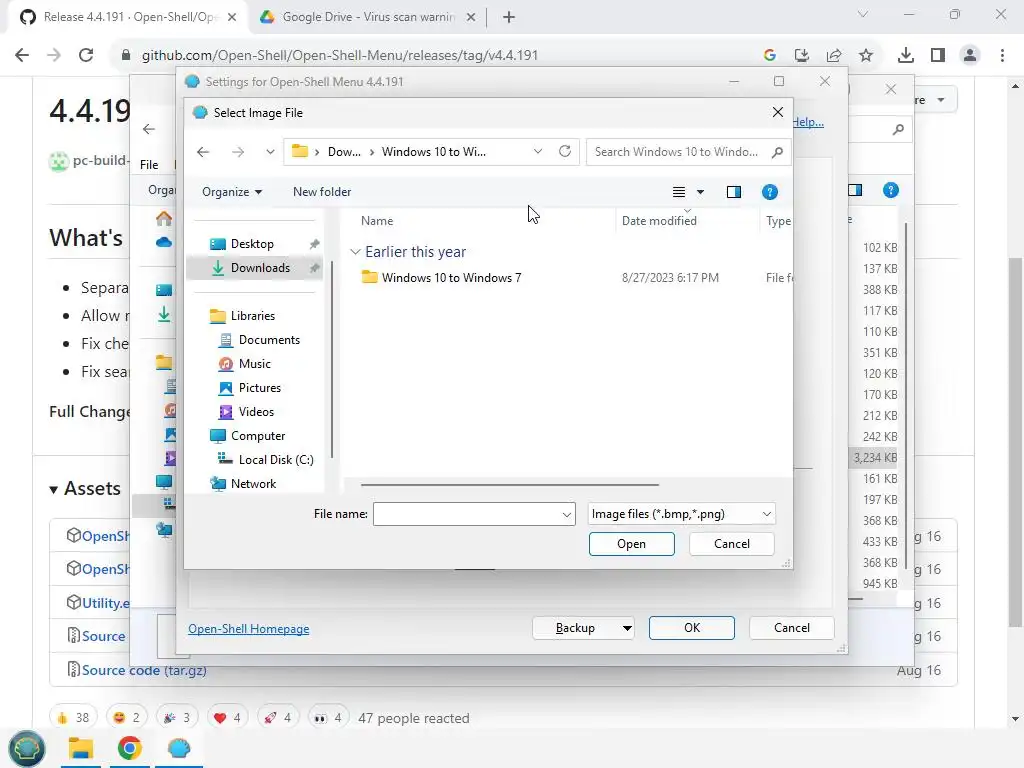1024x768 pixels.
Task: Click the horizontal scrollbar in file list
Action: click(x=509, y=485)
